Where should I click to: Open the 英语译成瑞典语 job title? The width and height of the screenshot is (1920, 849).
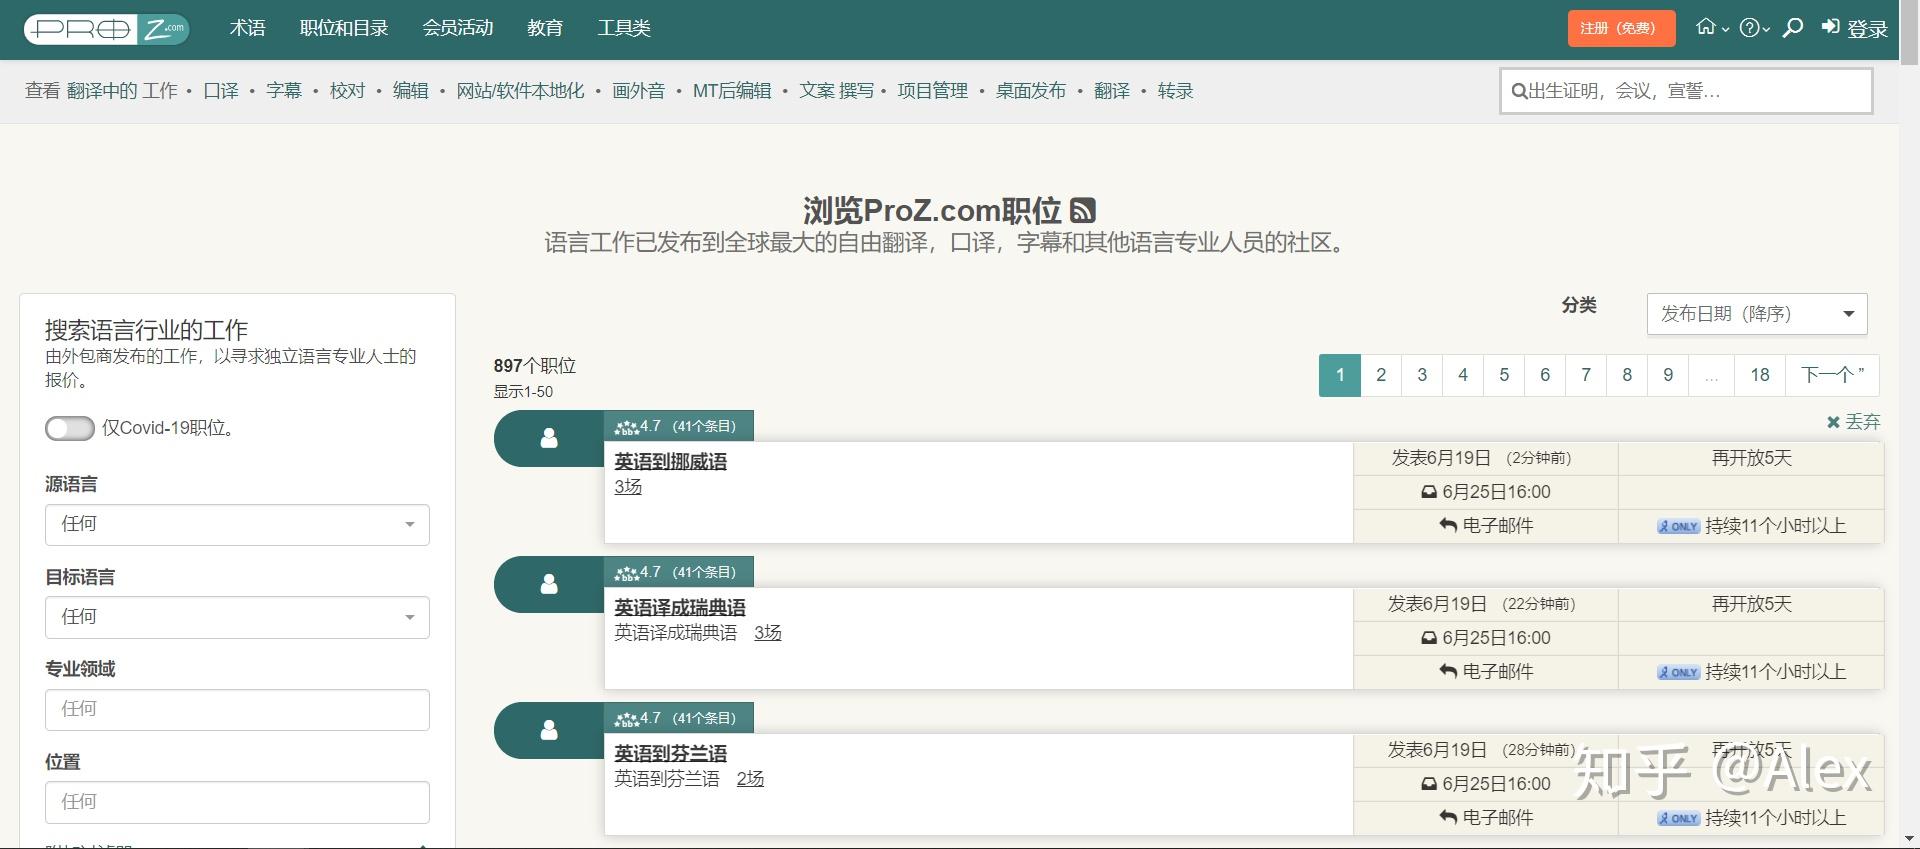click(x=680, y=608)
